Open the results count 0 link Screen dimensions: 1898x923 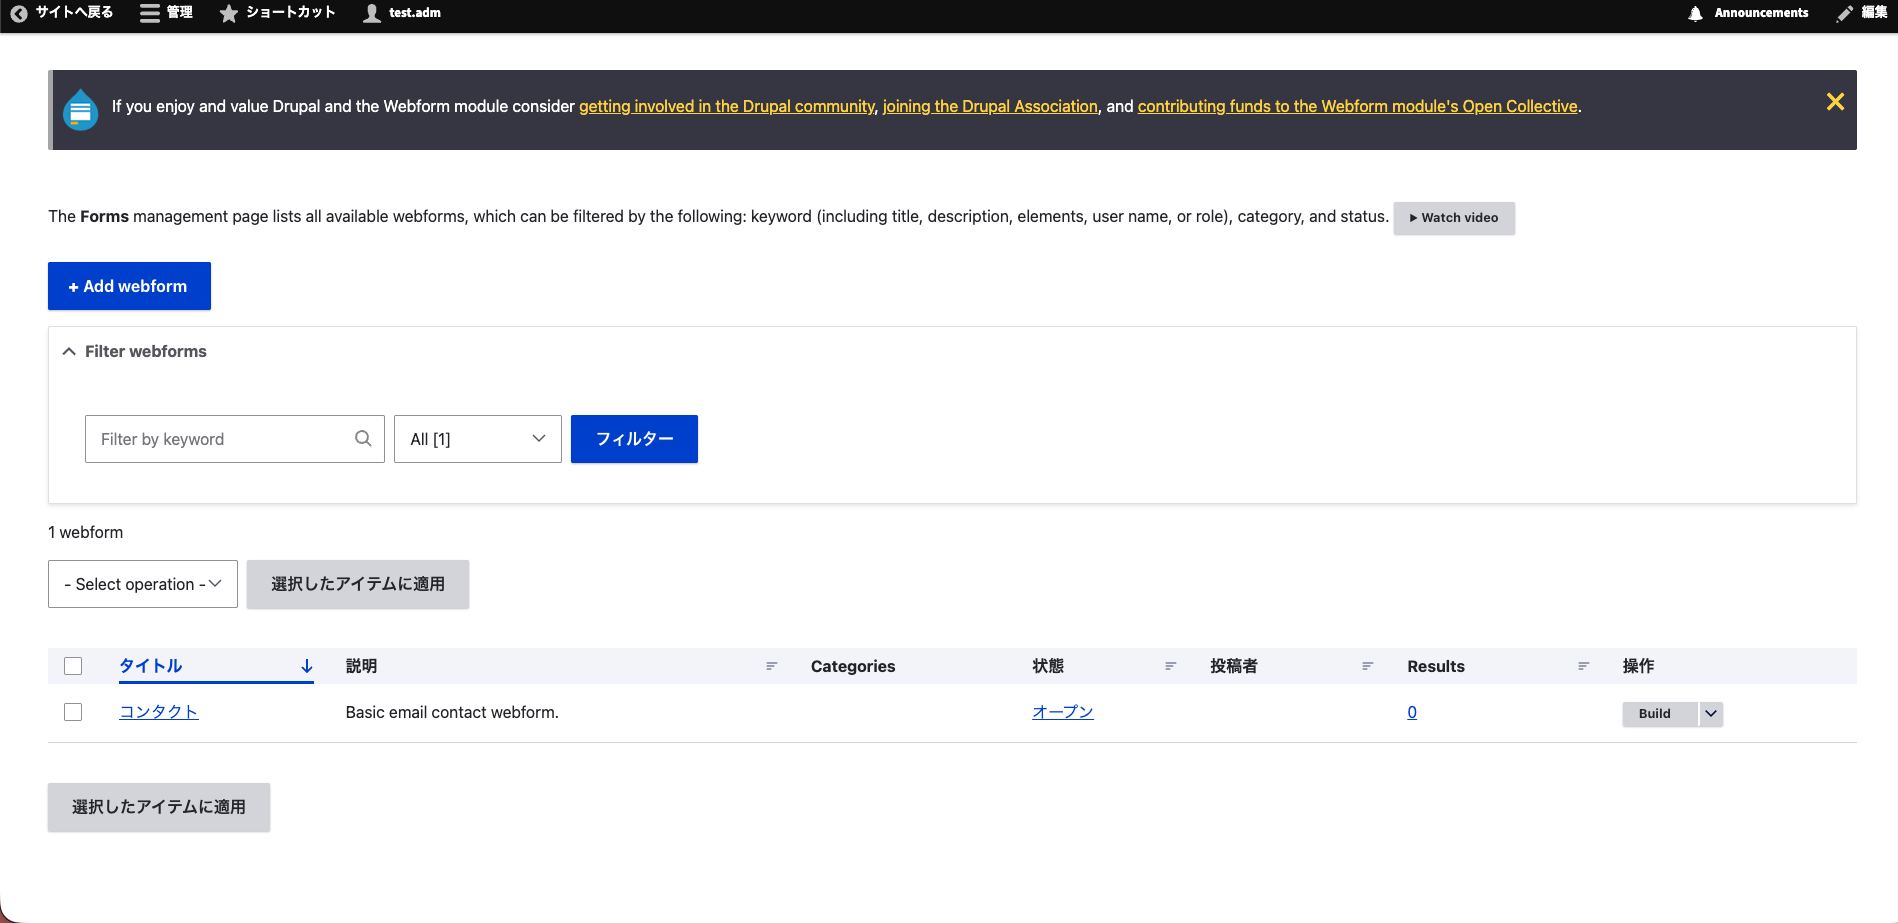point(1412,712)
